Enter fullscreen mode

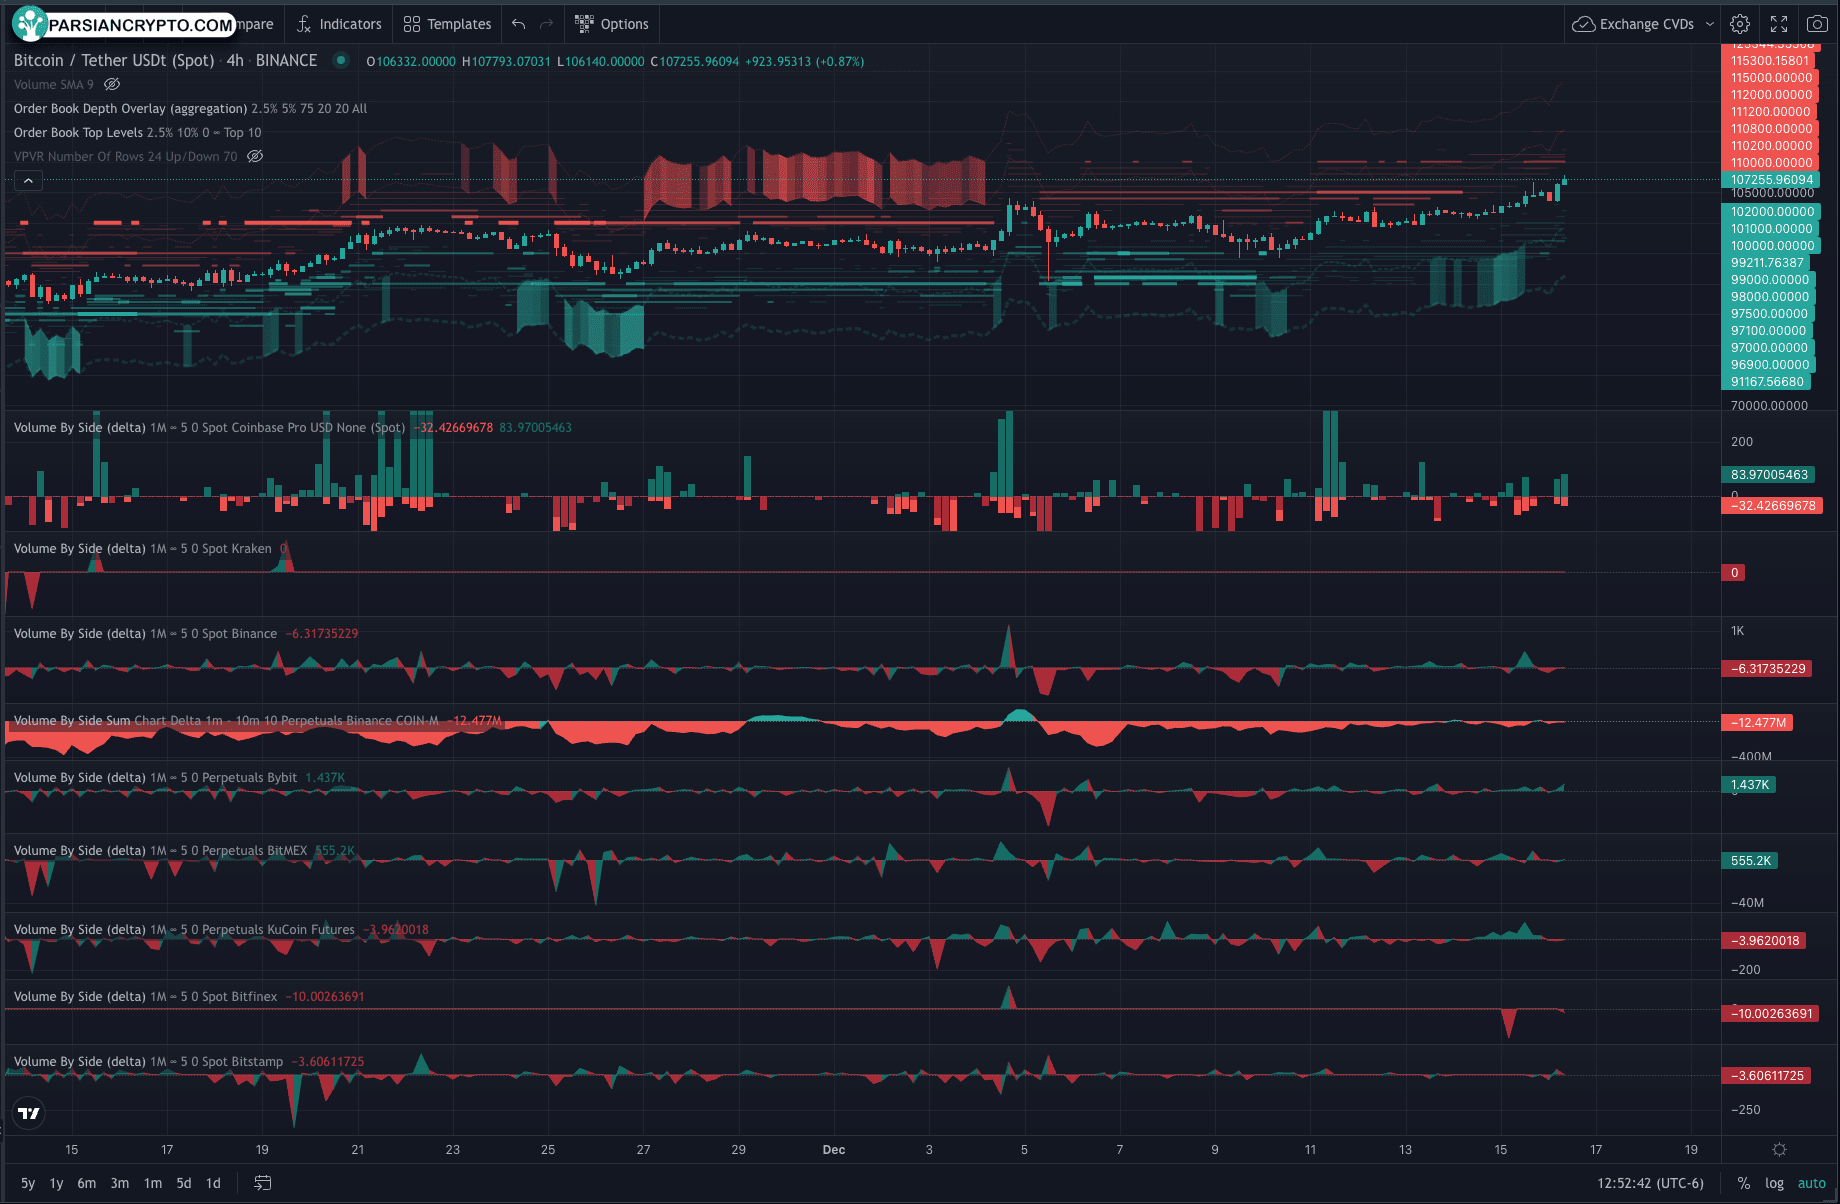pyautogui.click(x=1779, y=24)
